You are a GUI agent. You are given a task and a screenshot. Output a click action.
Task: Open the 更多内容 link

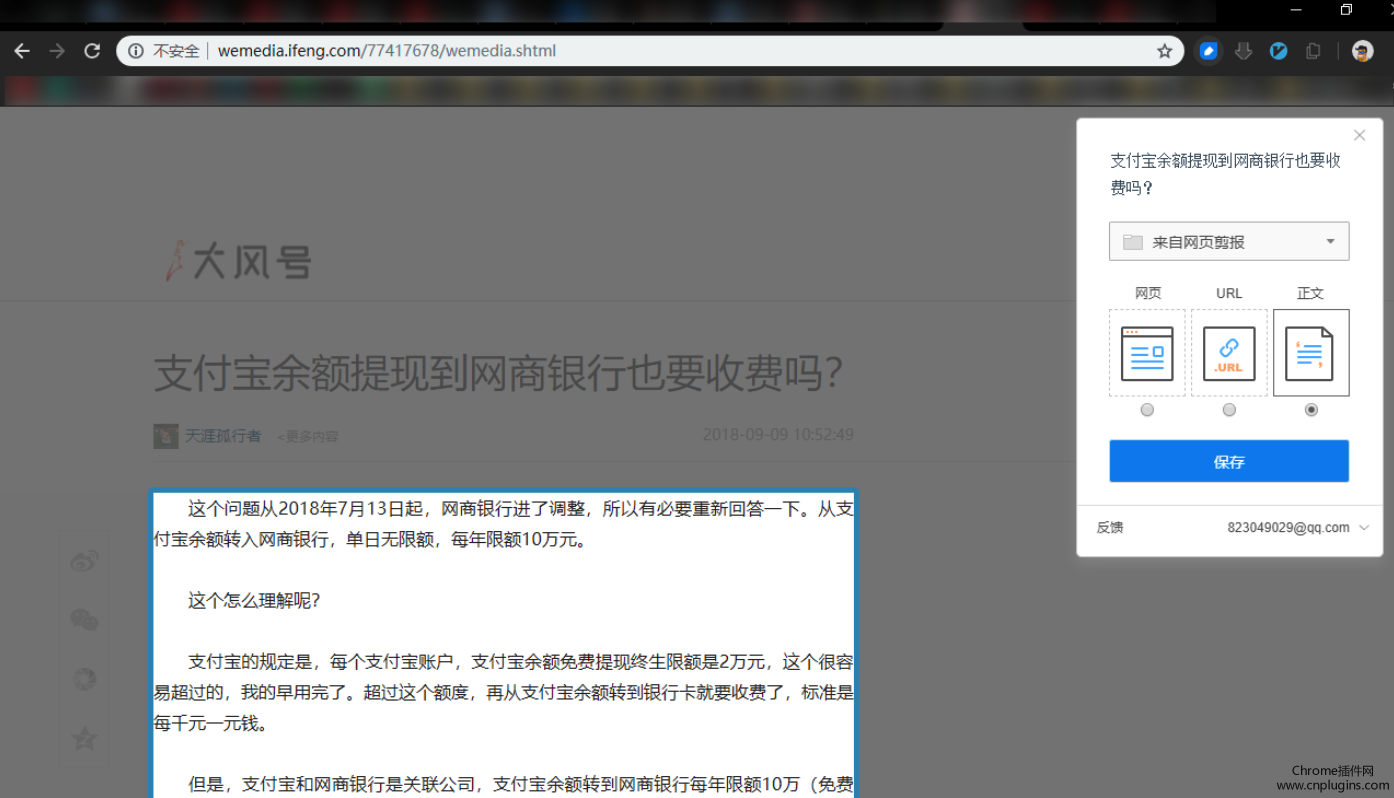[308, 437]
